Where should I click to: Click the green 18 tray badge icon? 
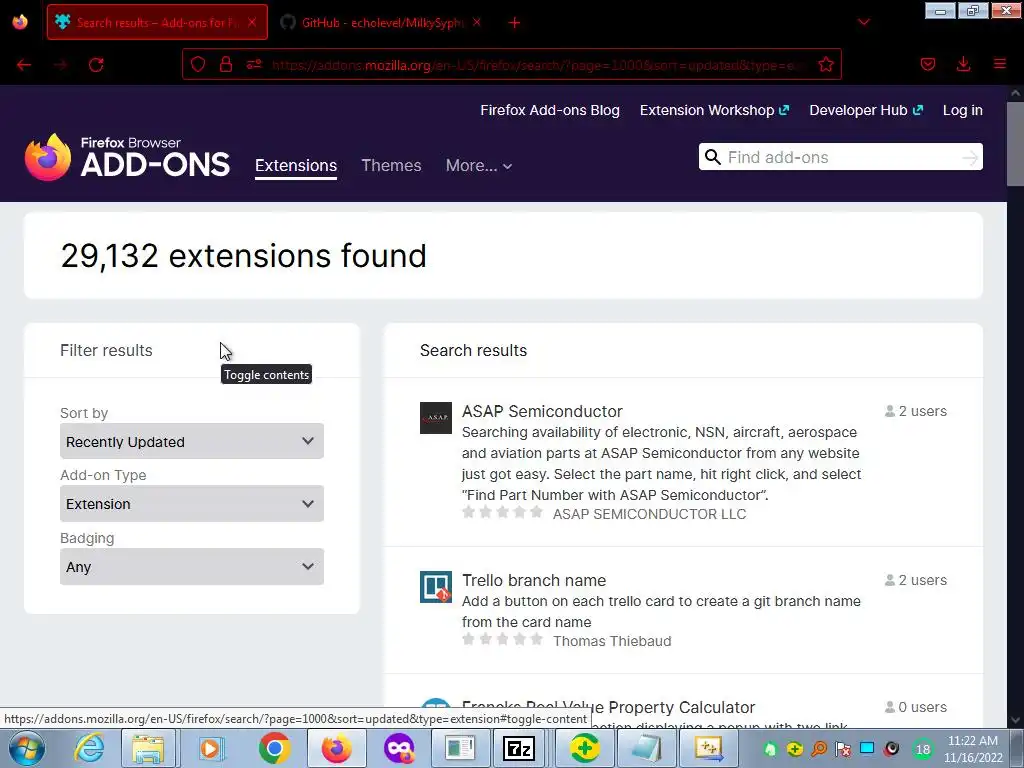pos(923,750)
